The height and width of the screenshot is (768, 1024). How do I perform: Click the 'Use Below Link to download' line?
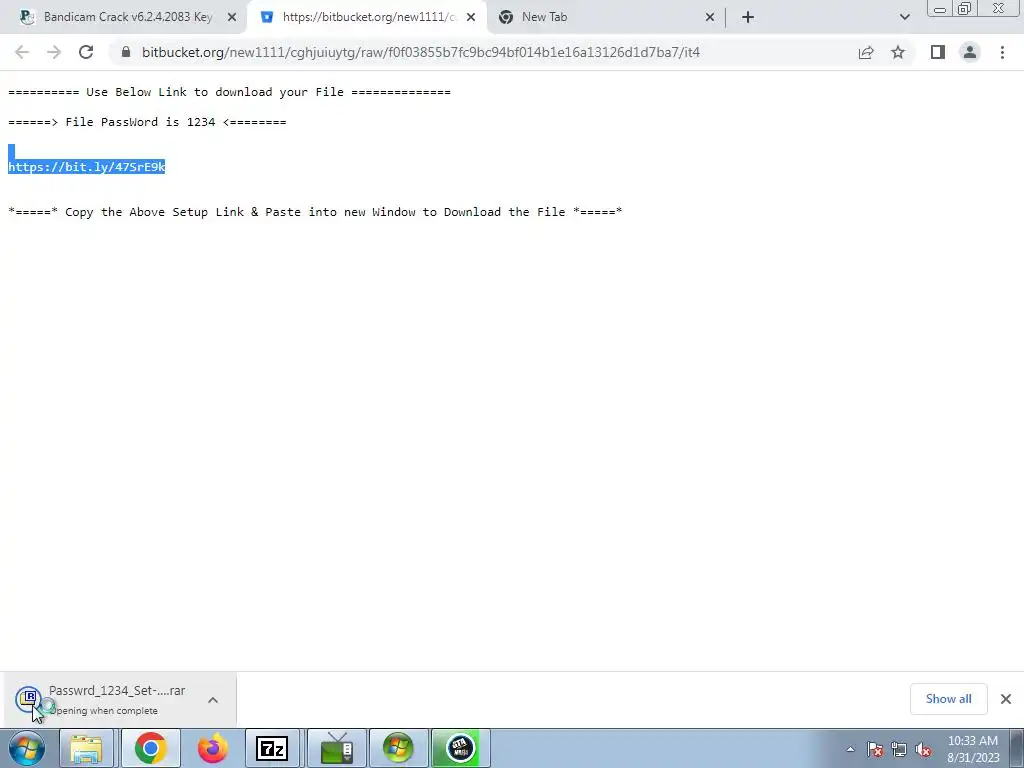pos(229,92)
